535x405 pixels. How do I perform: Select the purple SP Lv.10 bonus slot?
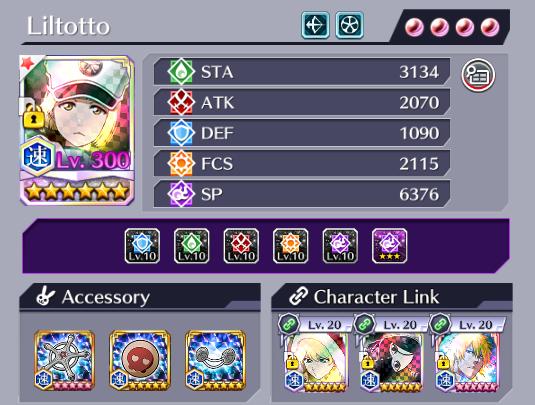pyautogui.click(x=340, y=246)
